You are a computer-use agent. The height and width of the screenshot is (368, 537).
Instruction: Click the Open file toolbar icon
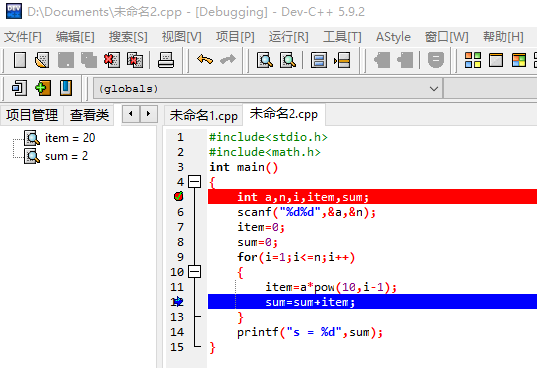coord(42,61)
